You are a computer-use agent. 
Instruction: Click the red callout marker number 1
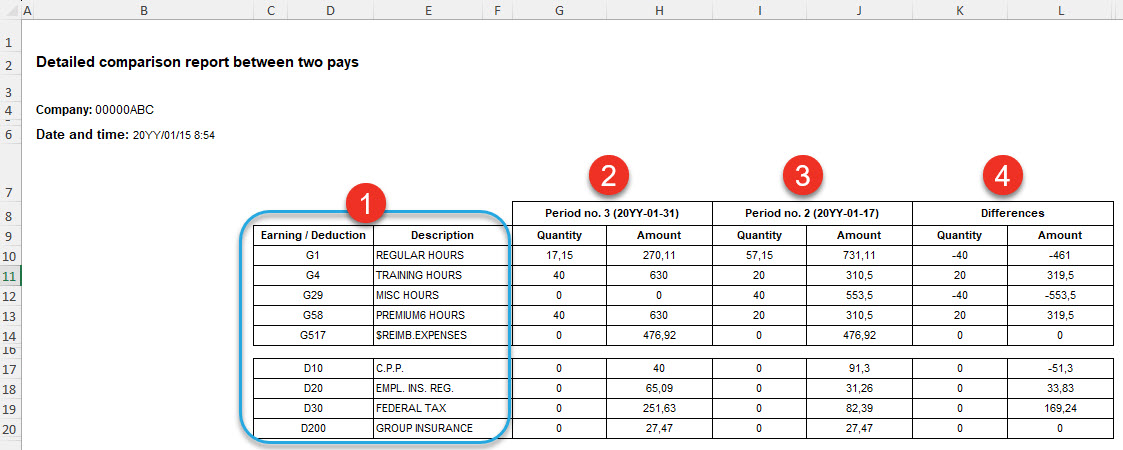point(366,205)
